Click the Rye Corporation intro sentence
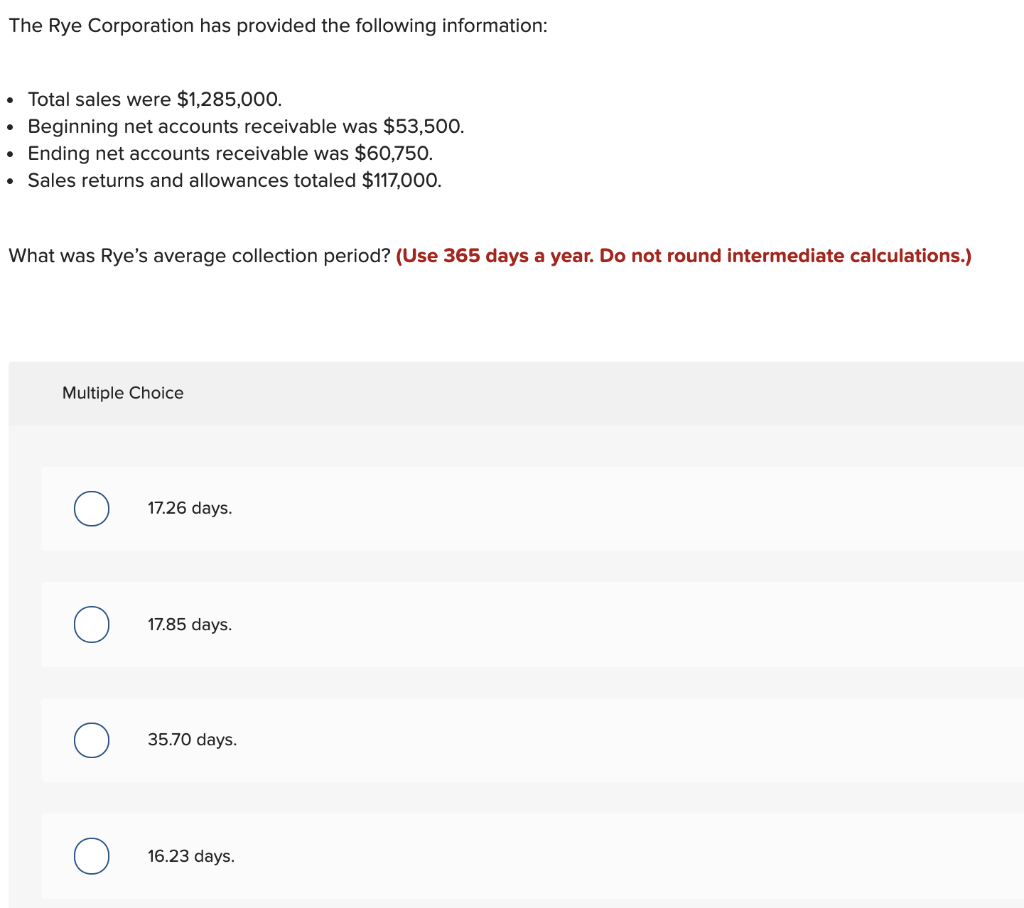Image resolution: width=1024 pixels, height=908 pixels. point(278,25)
